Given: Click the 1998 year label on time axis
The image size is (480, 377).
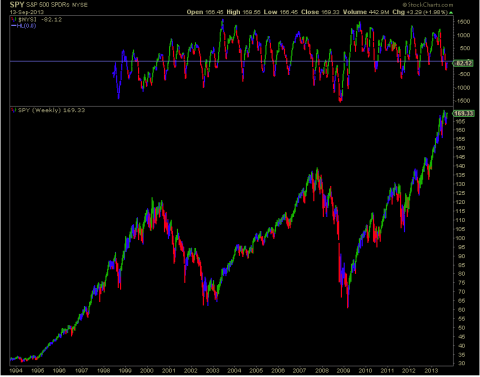Looking at the screenshot, I should 103,371.
